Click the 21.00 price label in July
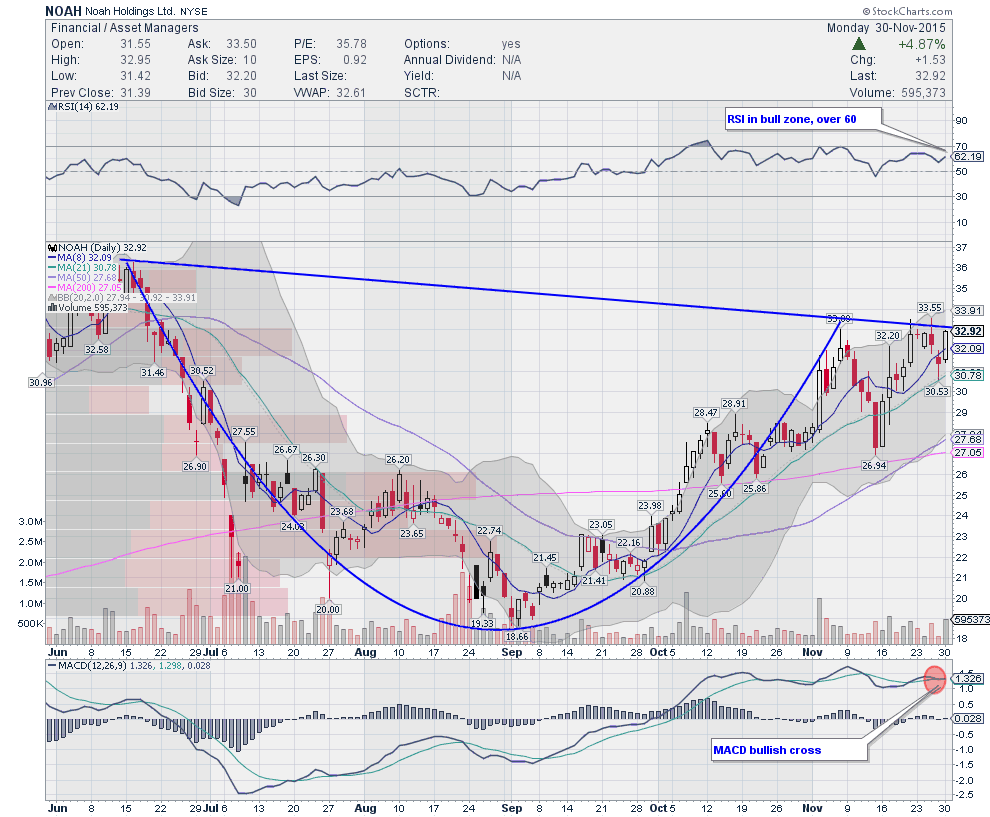 pyautogui.click(x=237, y=588)
